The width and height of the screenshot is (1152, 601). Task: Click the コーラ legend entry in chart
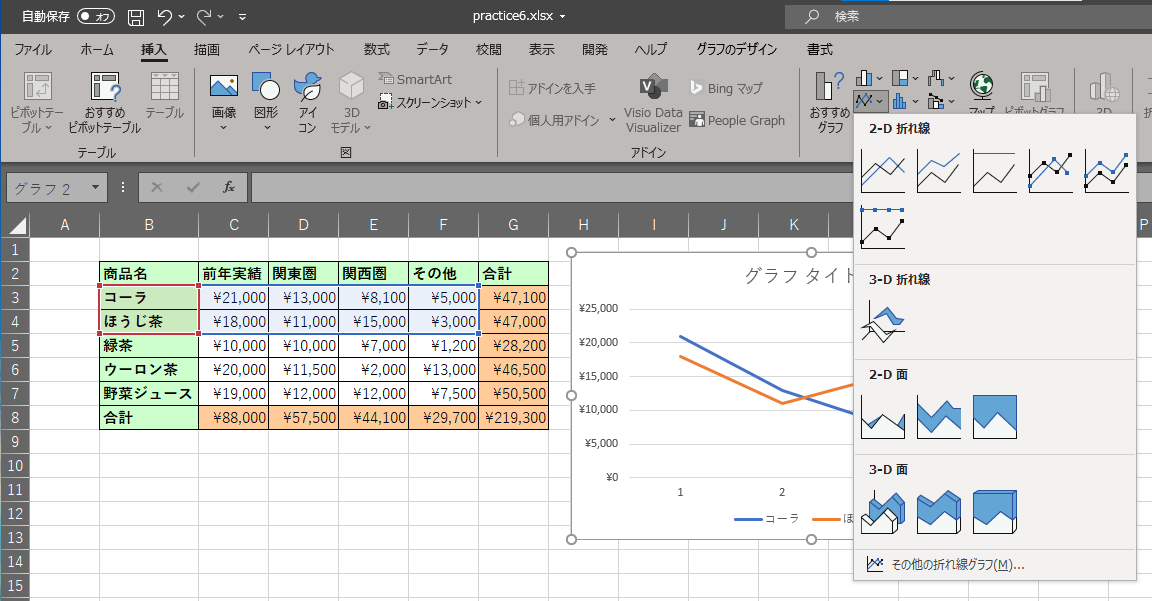pyautogui.click(x=768, y=519)
